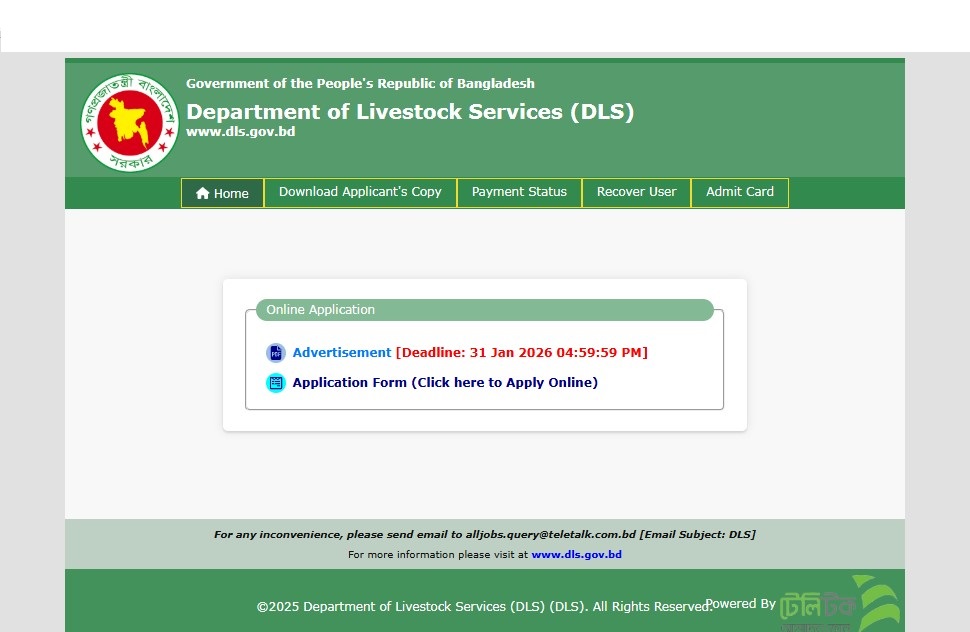Click the Department of Livestock Services title
Screen dimensions: 970x632
[x=410, y=112]
